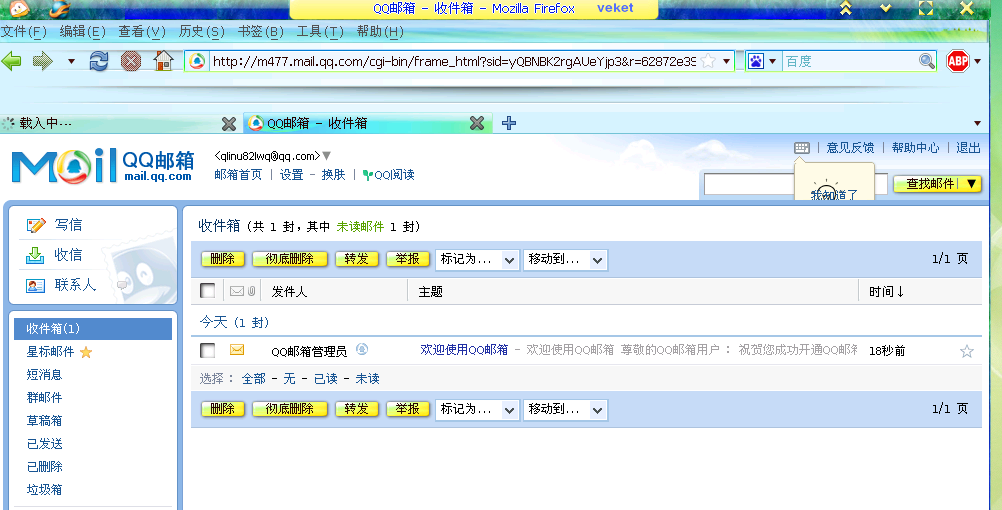
Task: Open 草稿箱 folder
Action: (45, 421)
